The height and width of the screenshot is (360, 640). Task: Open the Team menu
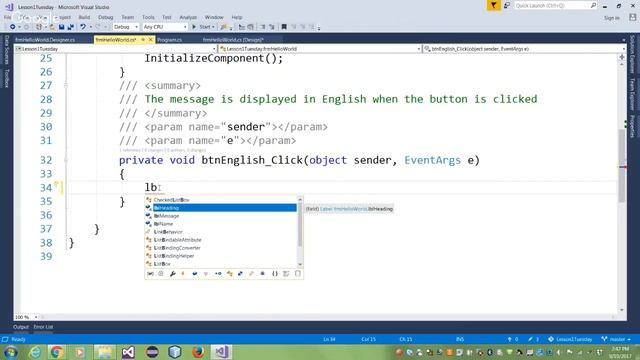point(128,17)
